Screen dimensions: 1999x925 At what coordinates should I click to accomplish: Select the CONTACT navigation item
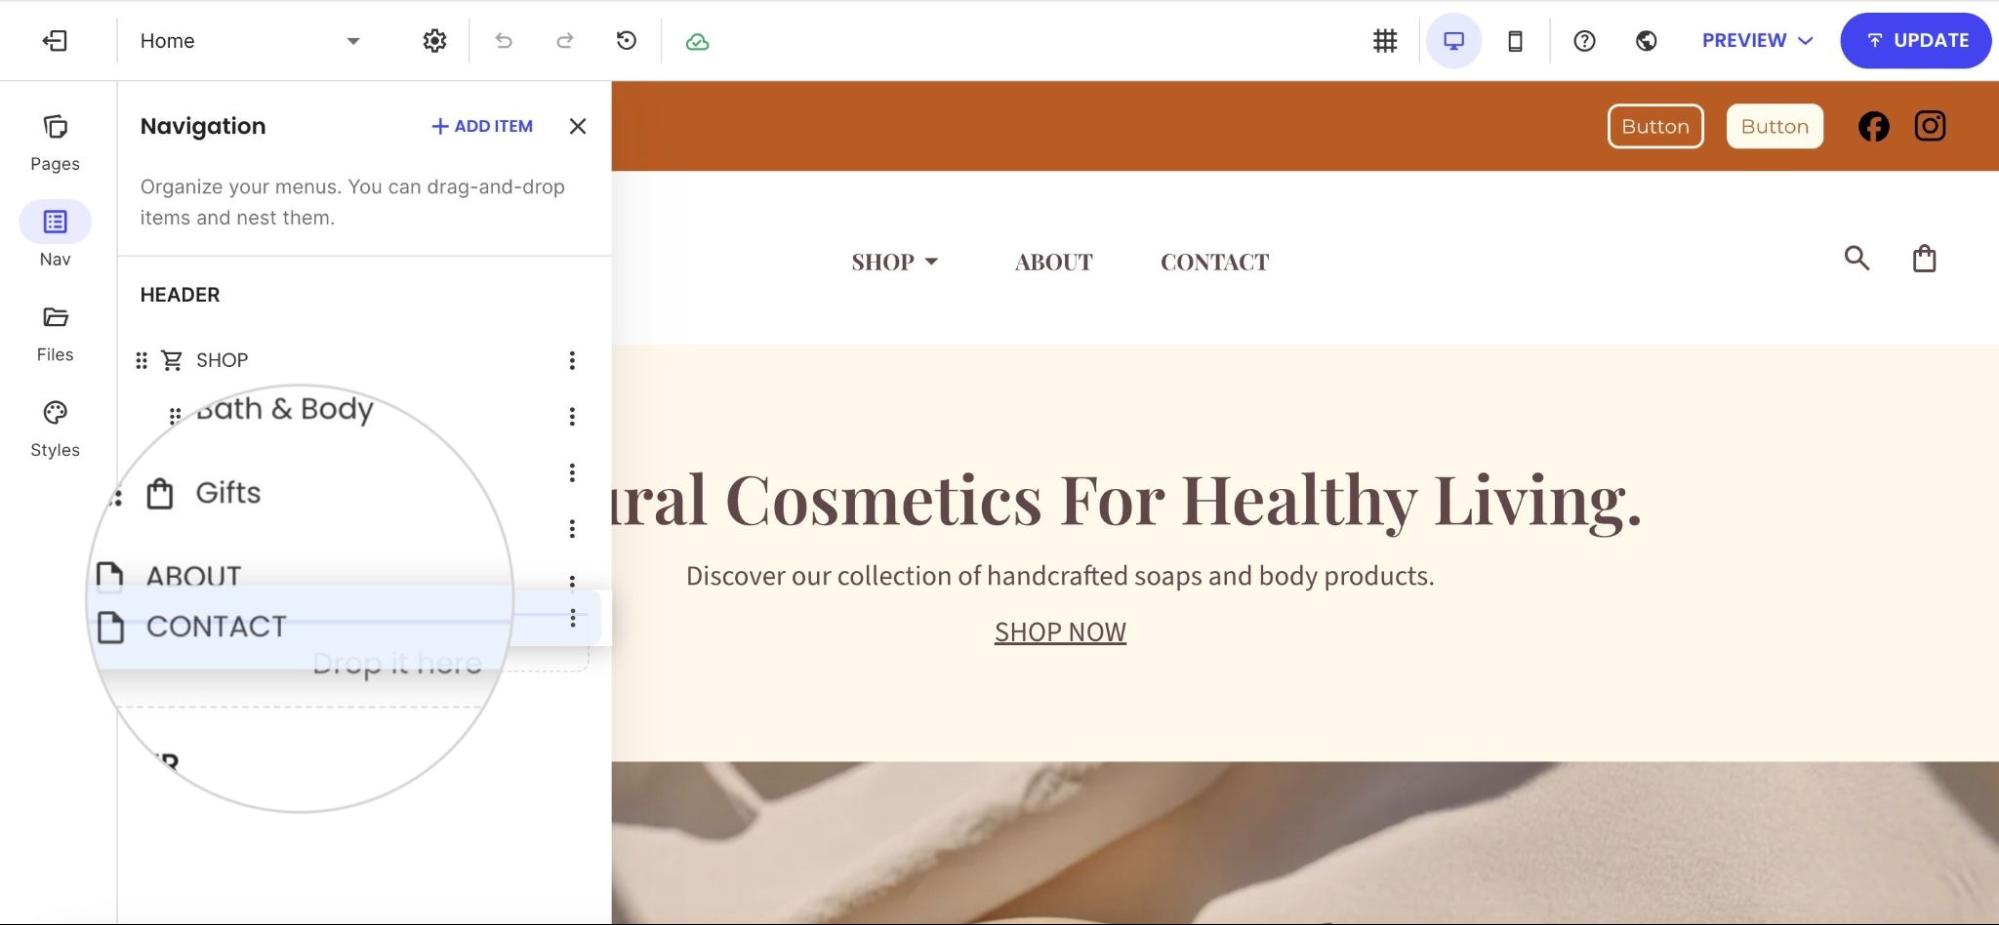[x=216, y=627]
